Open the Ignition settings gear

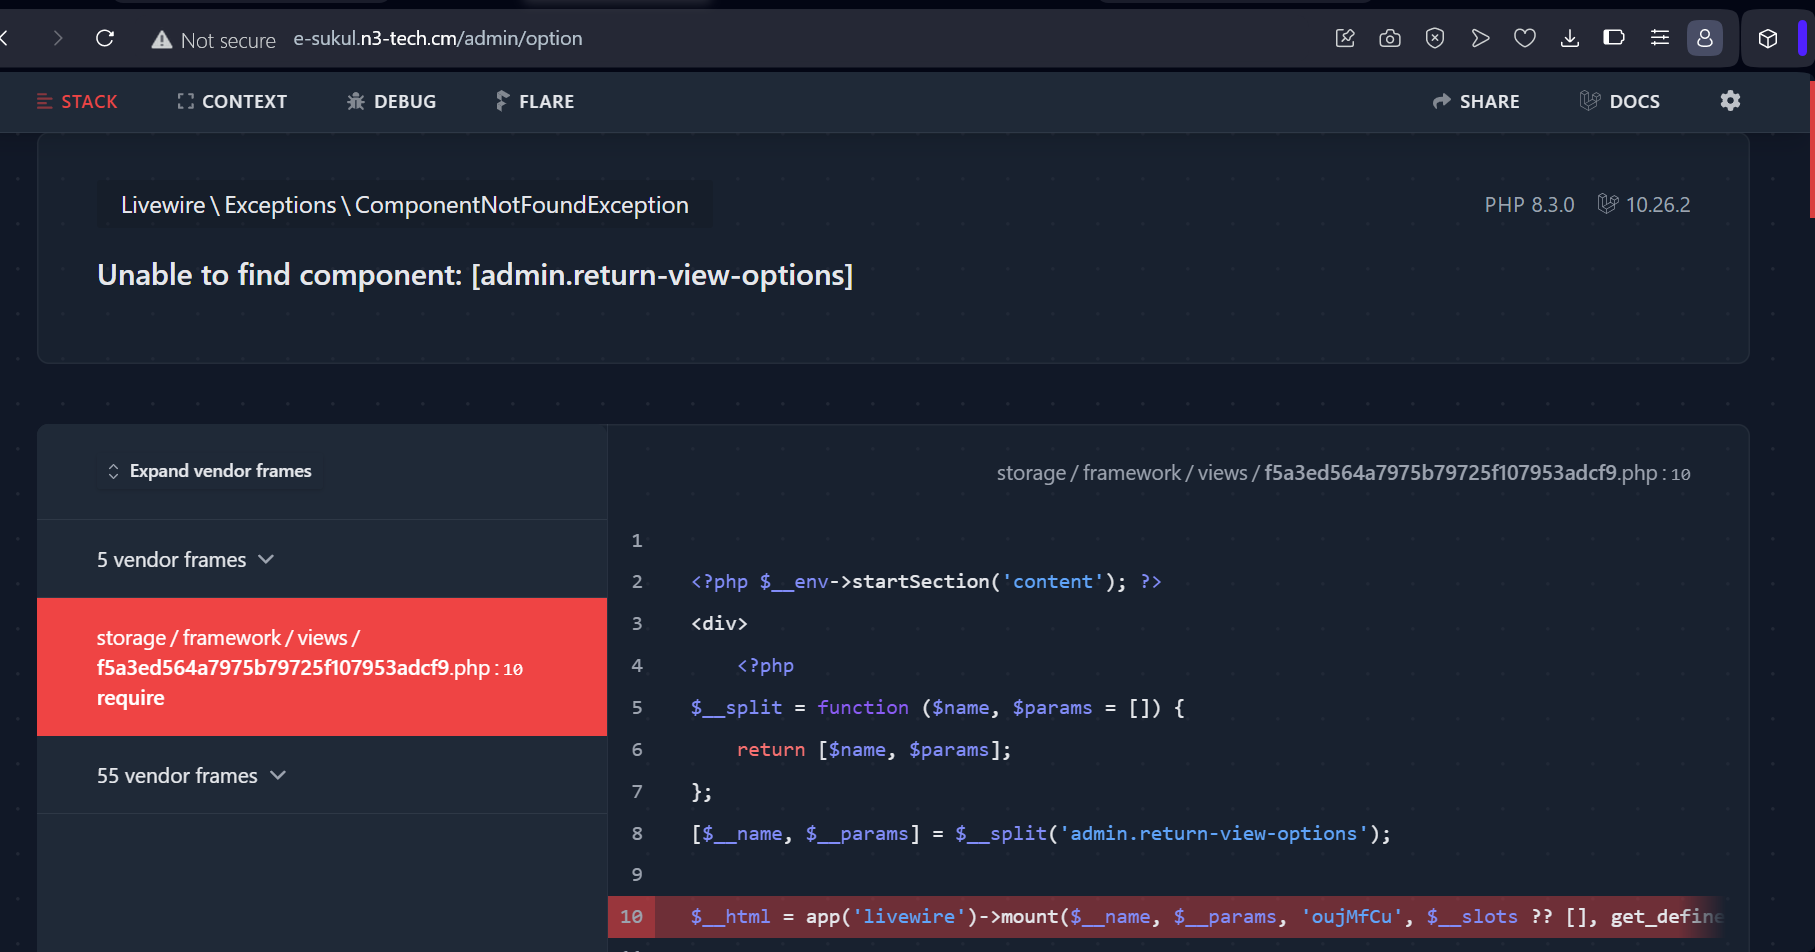(x=1730, y=101)
